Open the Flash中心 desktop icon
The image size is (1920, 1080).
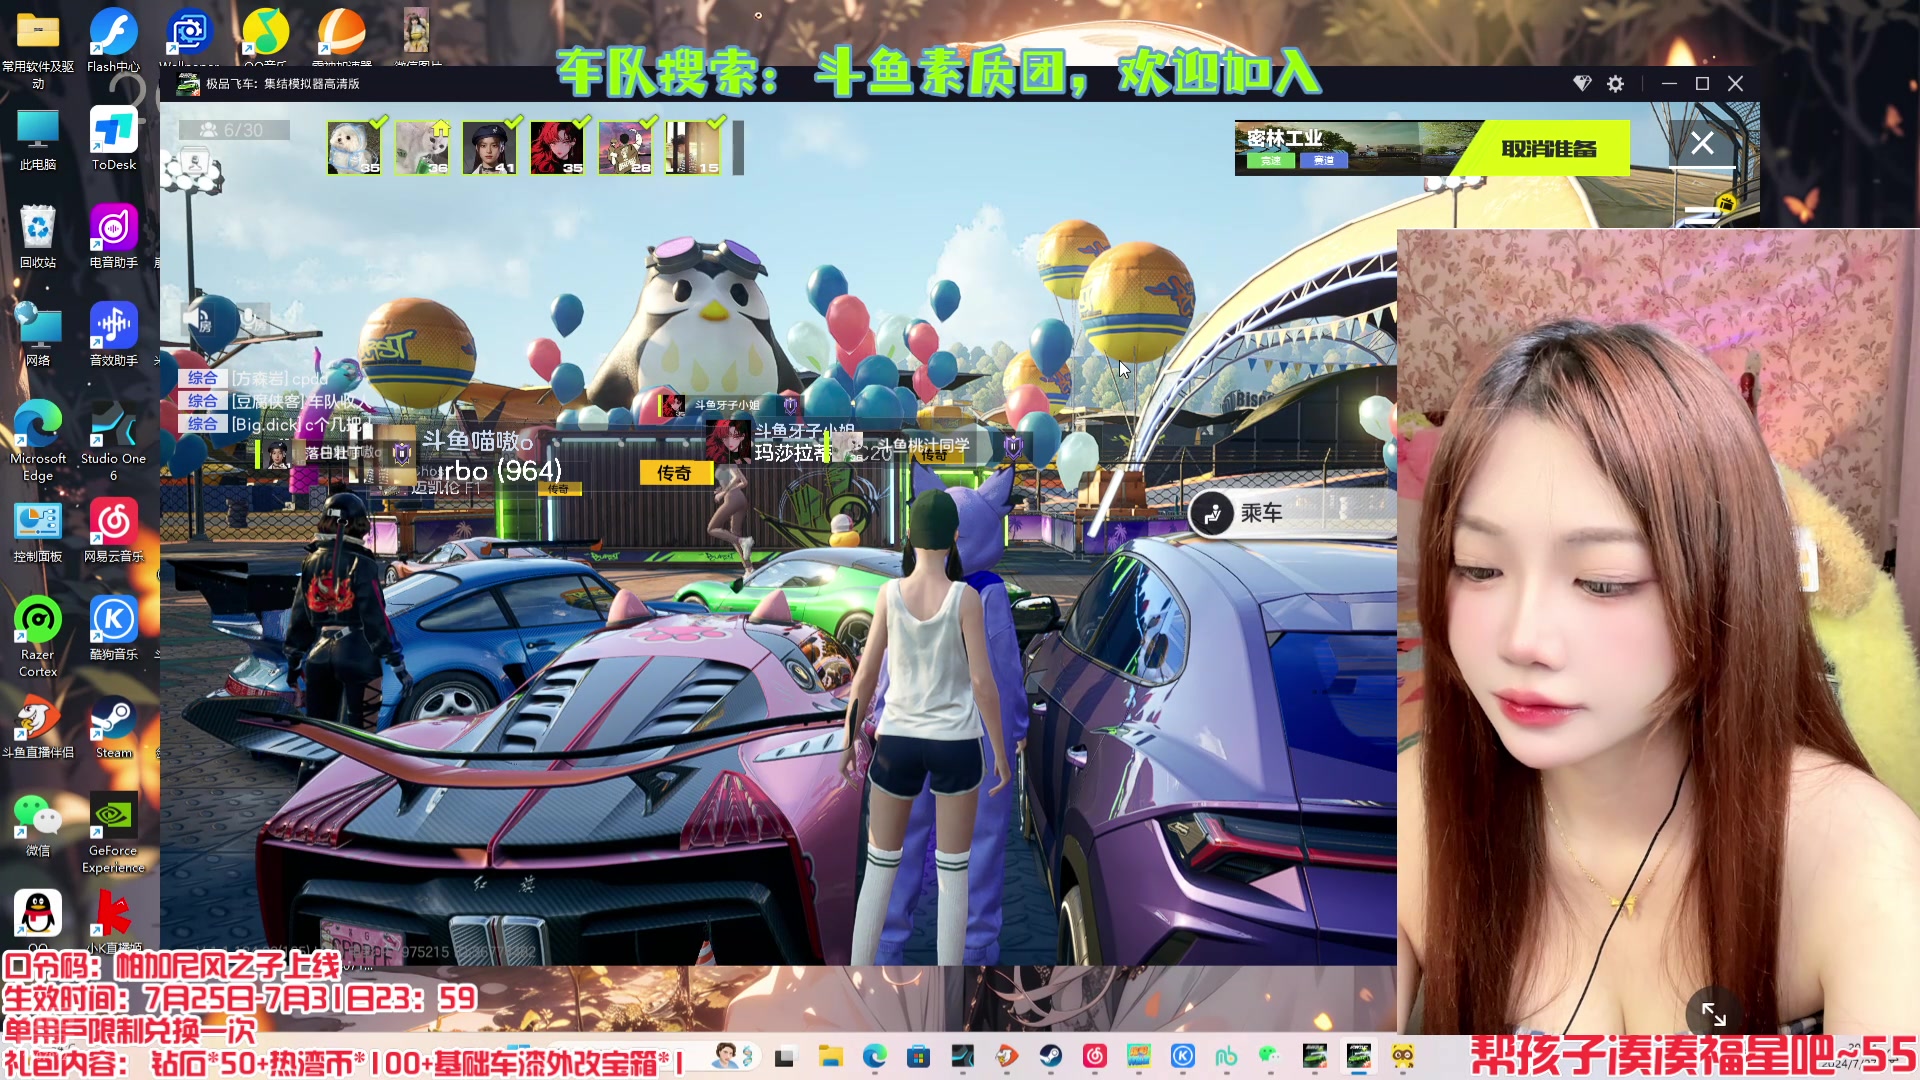point(114,40)
